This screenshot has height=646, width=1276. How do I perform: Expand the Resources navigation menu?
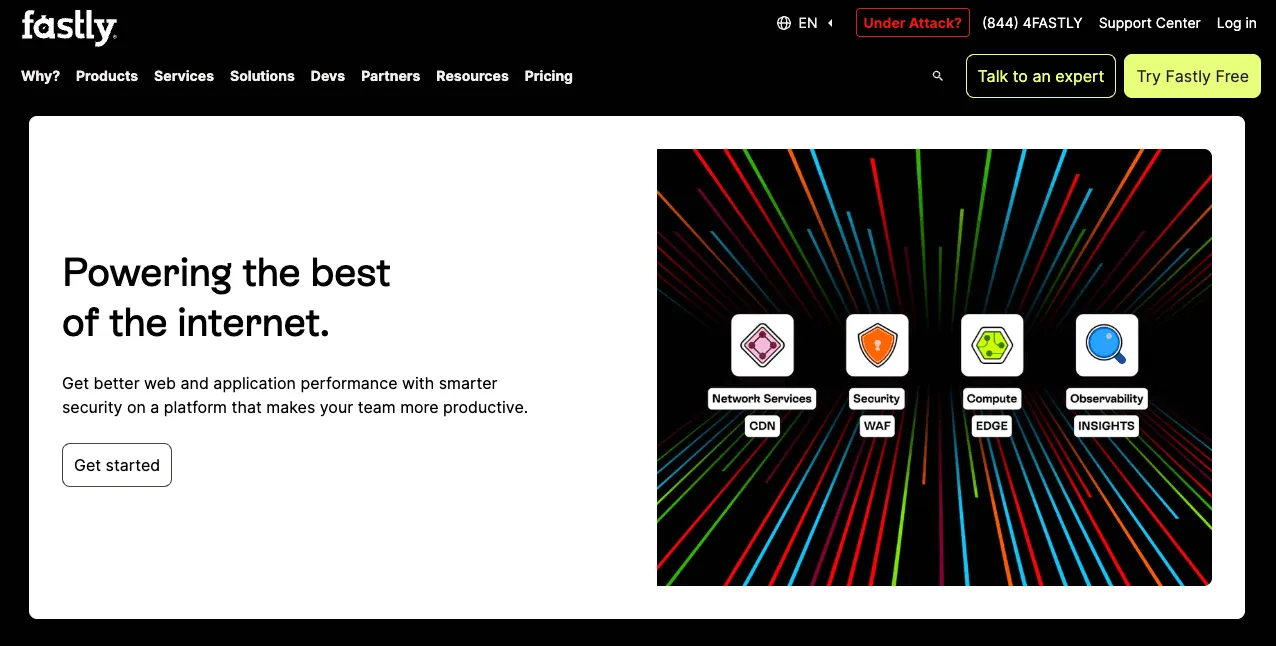[x=472, y=76]
